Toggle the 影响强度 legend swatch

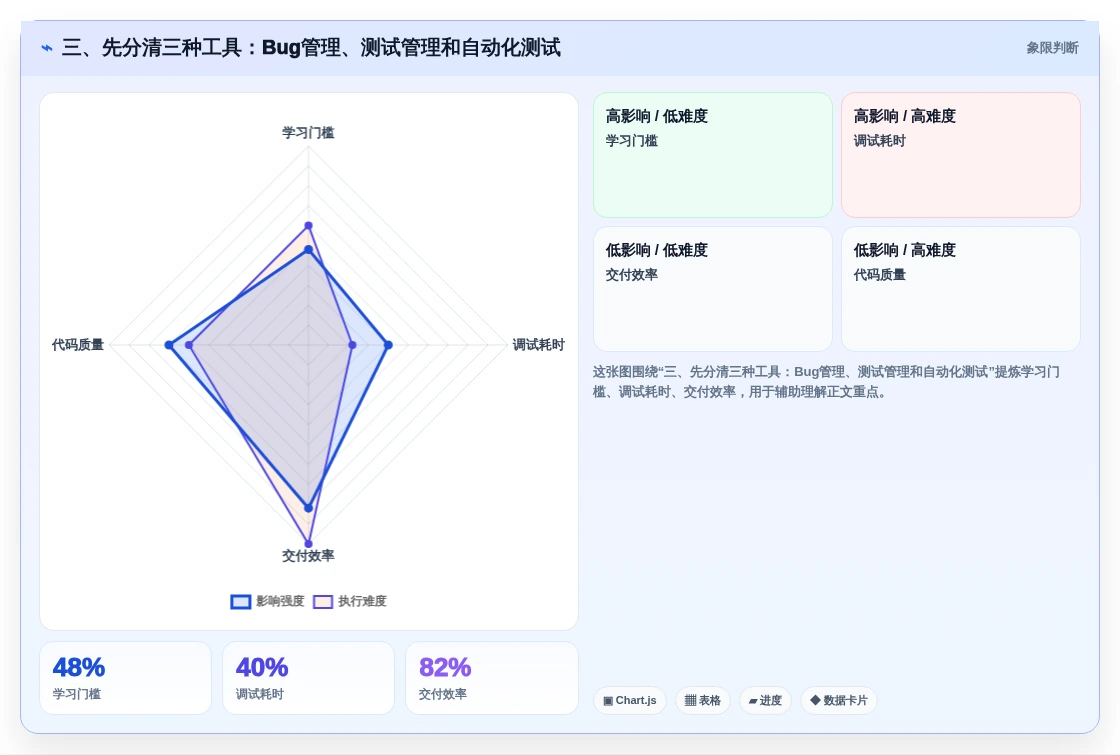coord(241,601)
